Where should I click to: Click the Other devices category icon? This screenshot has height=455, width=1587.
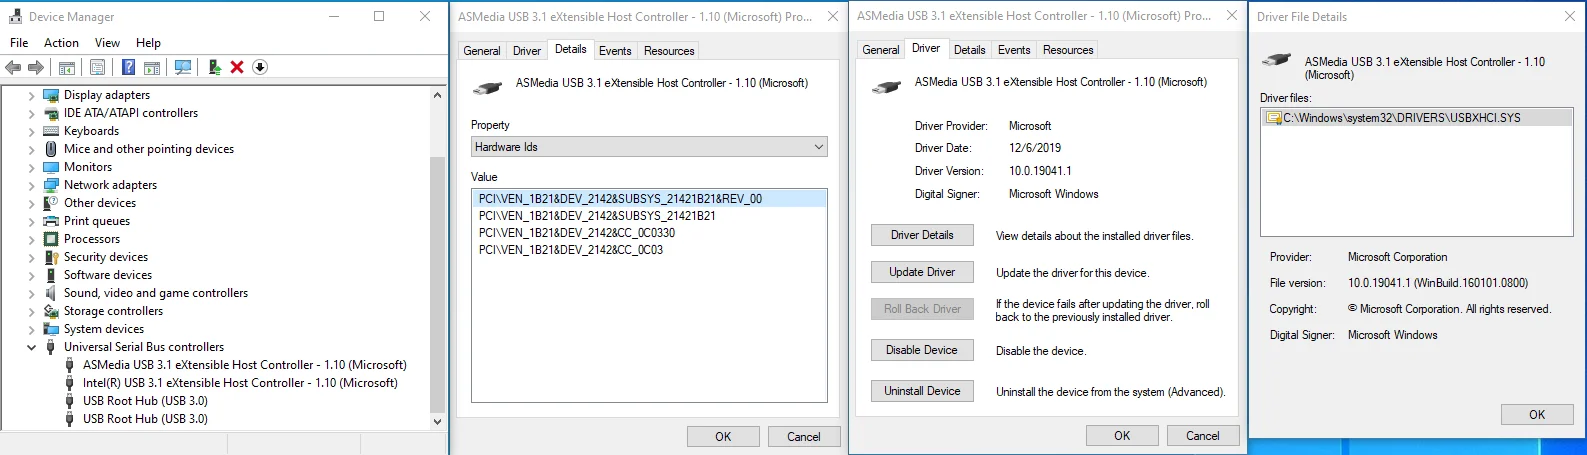52,203
